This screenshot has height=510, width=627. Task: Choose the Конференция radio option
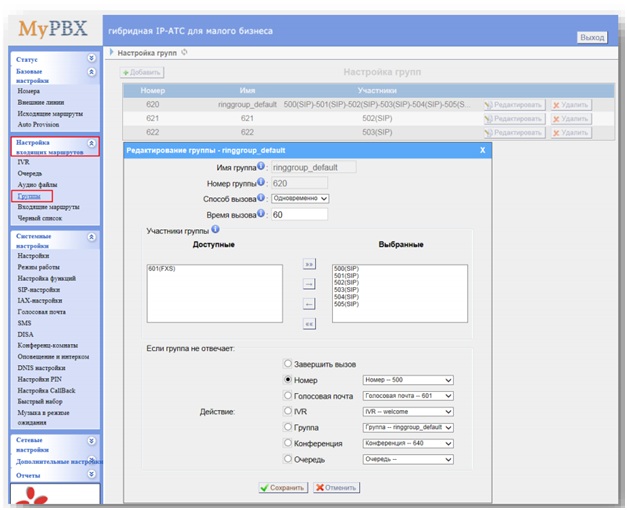pos(290,442)
